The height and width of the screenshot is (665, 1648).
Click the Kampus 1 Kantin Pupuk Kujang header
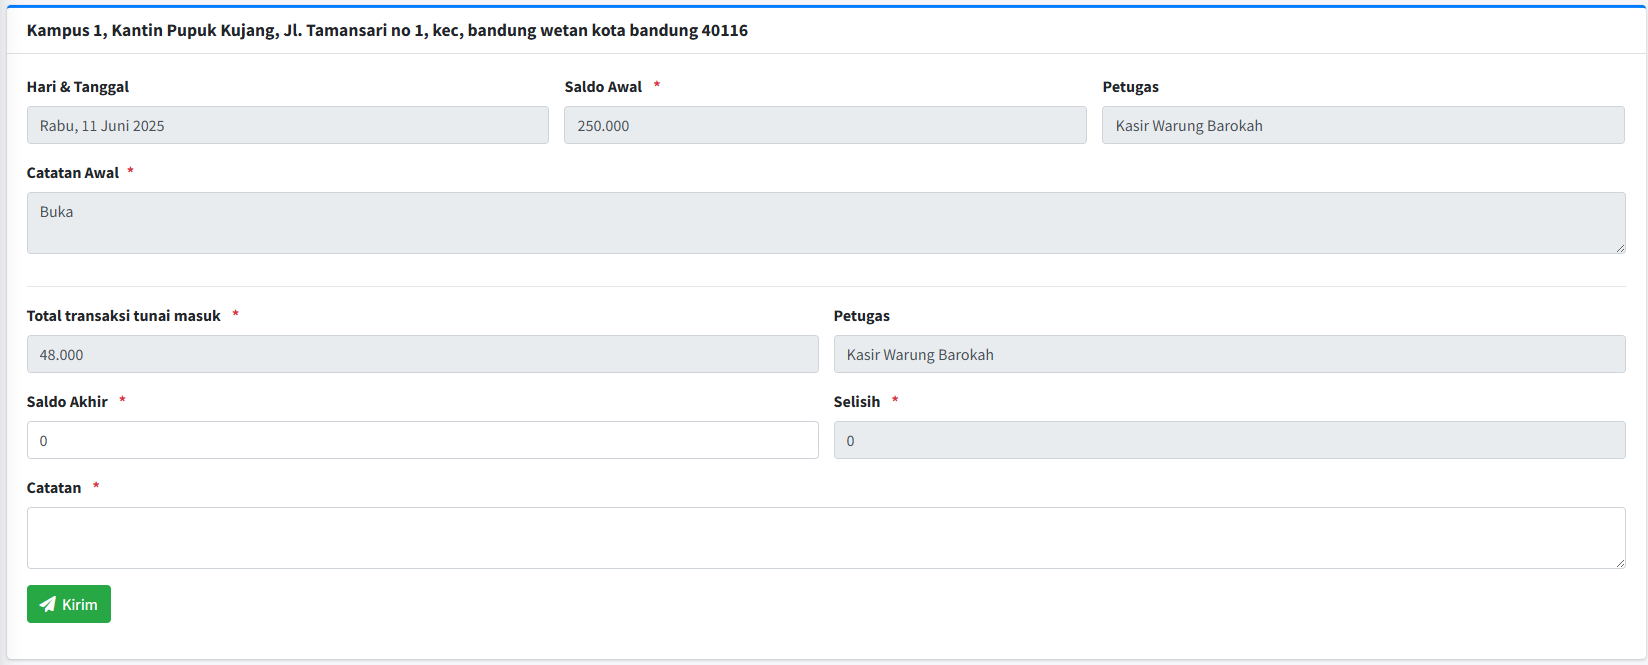tap(387, 30)
